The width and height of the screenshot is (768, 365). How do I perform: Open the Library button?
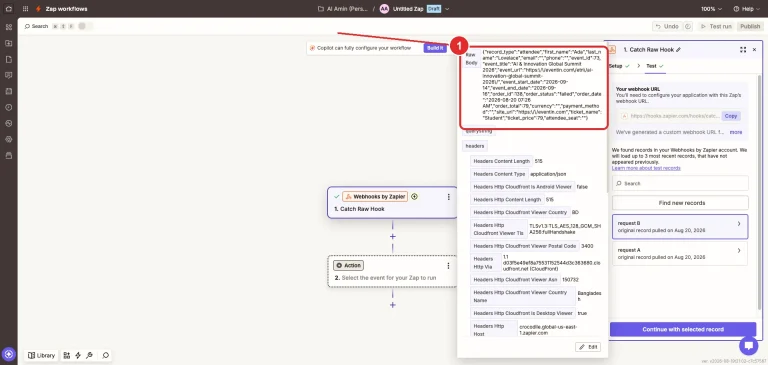[x=41, y=355]
